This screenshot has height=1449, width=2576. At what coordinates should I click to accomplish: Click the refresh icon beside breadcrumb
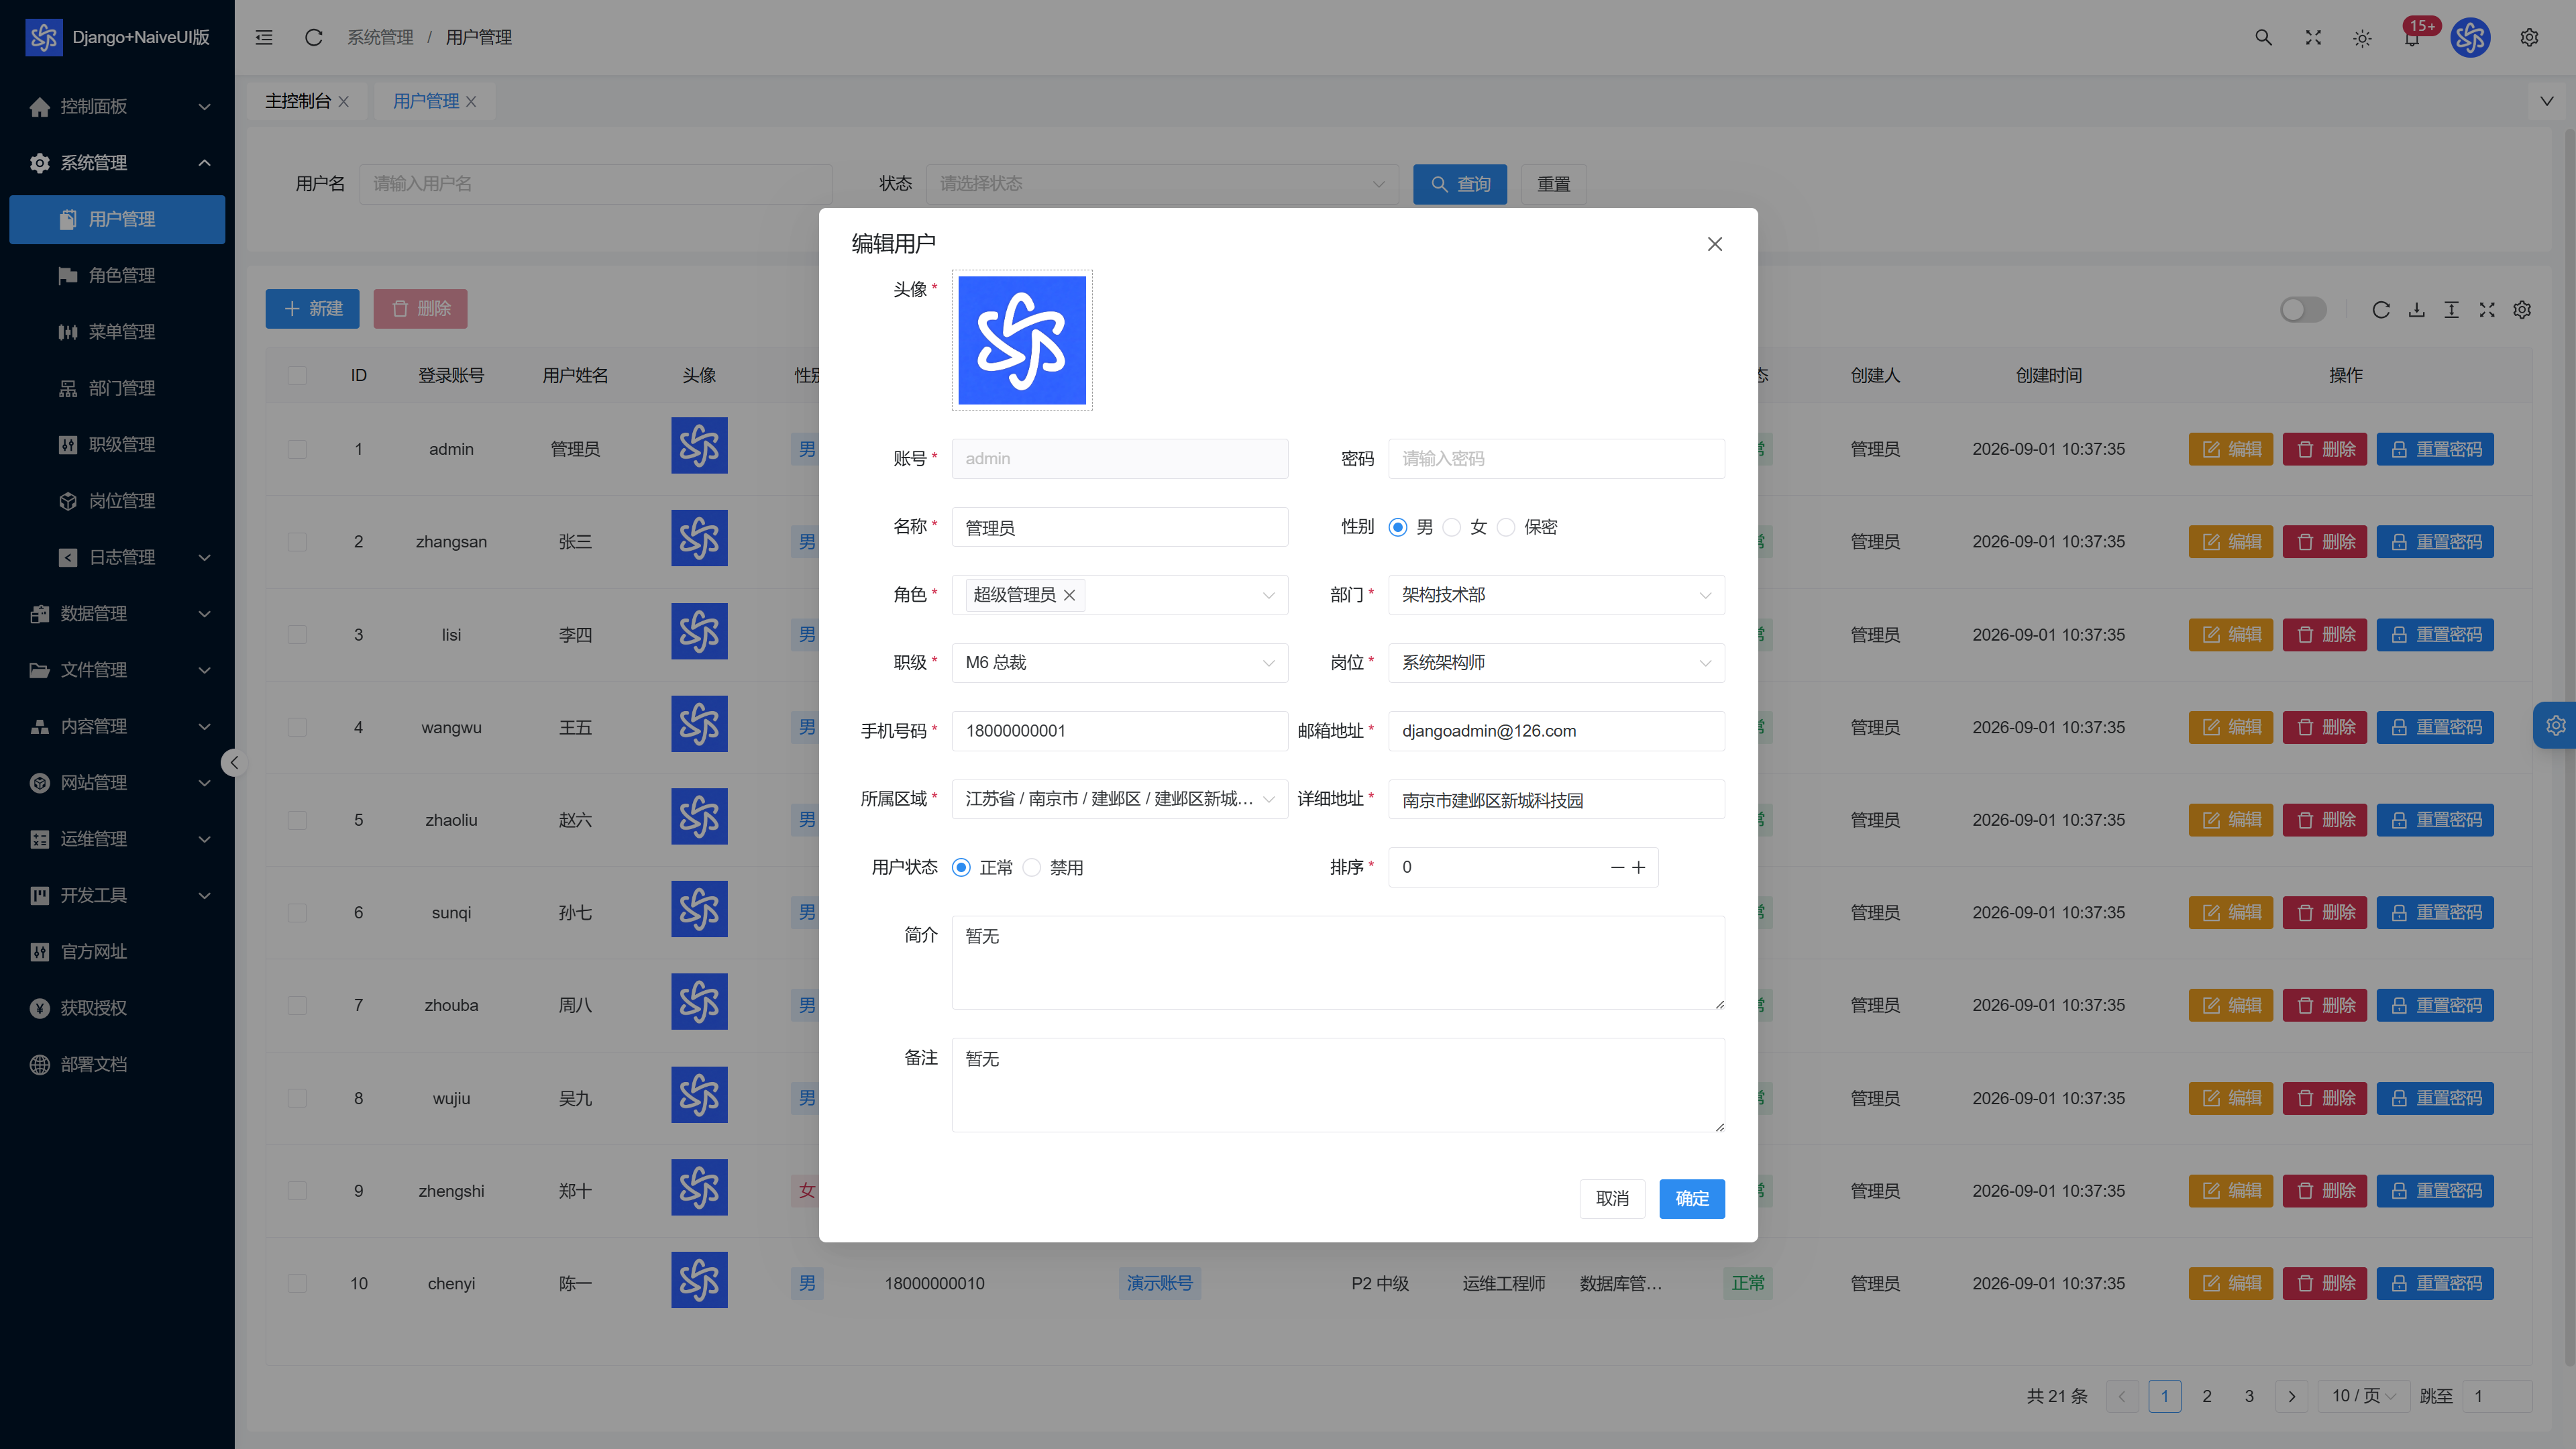(313, 37)
